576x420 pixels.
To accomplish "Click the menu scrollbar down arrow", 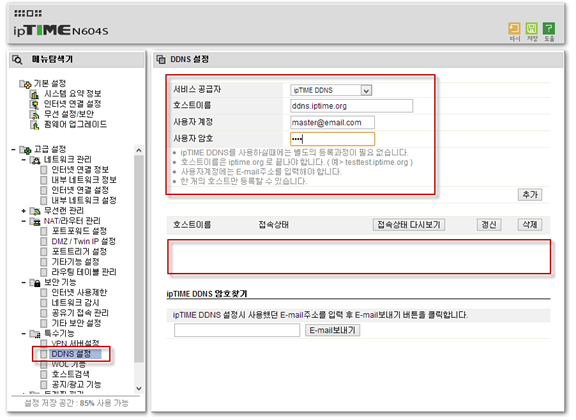I will click(x=139, y=388).
